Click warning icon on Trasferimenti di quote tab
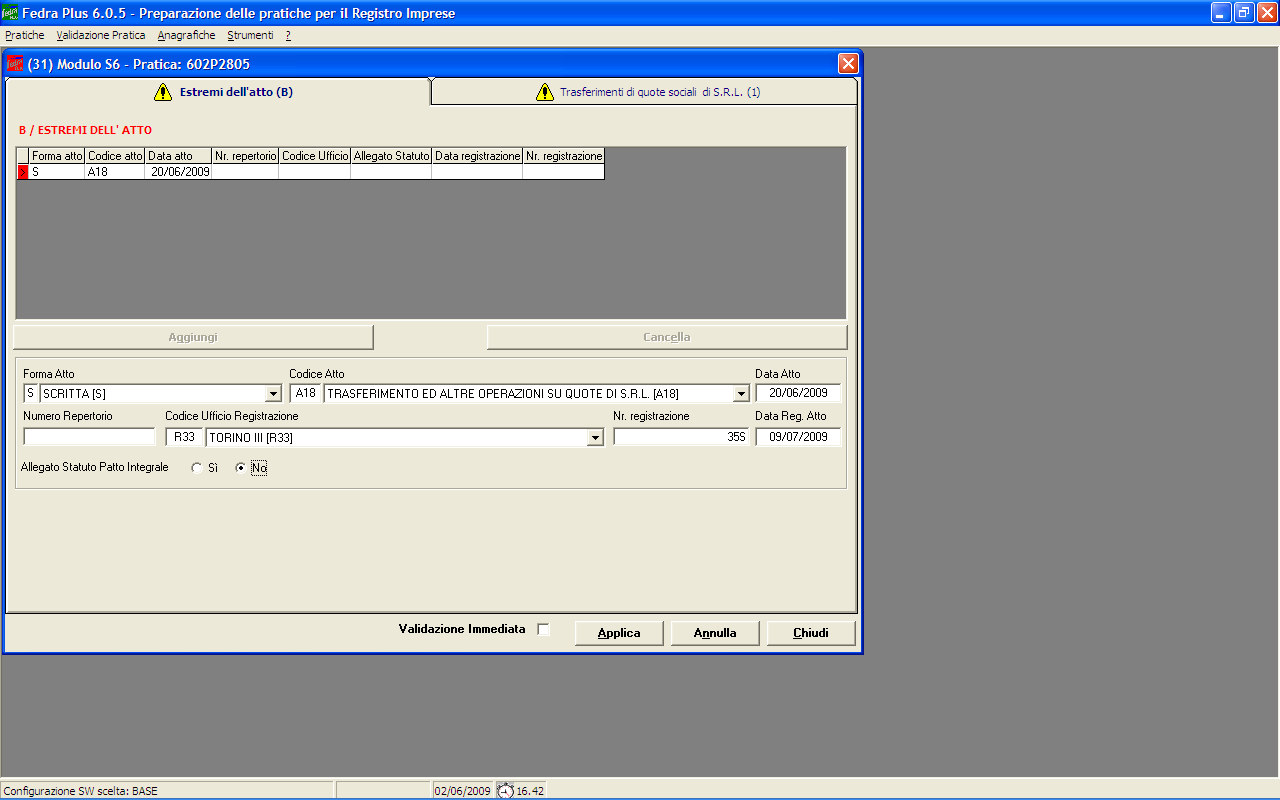The image size is (1280, 800). (544, 92)
